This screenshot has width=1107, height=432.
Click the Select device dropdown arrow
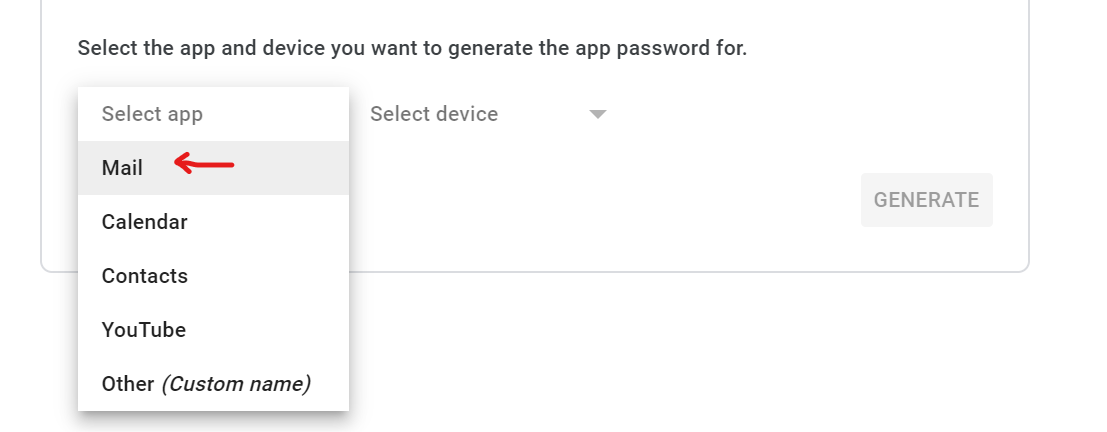click(x=598, y=114)
